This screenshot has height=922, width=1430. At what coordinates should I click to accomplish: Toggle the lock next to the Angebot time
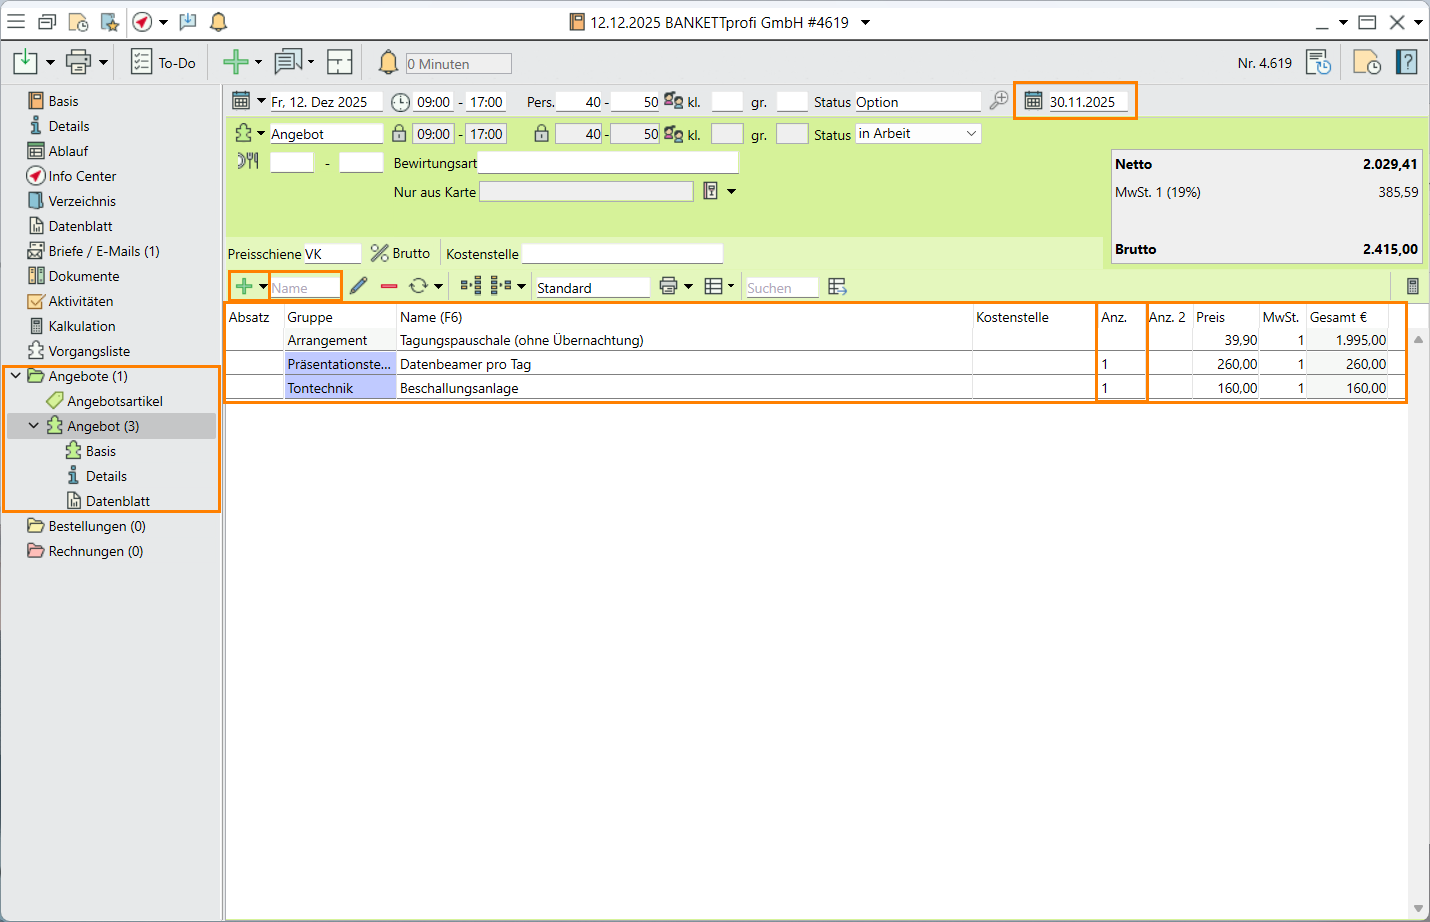(x=399, y=134)
